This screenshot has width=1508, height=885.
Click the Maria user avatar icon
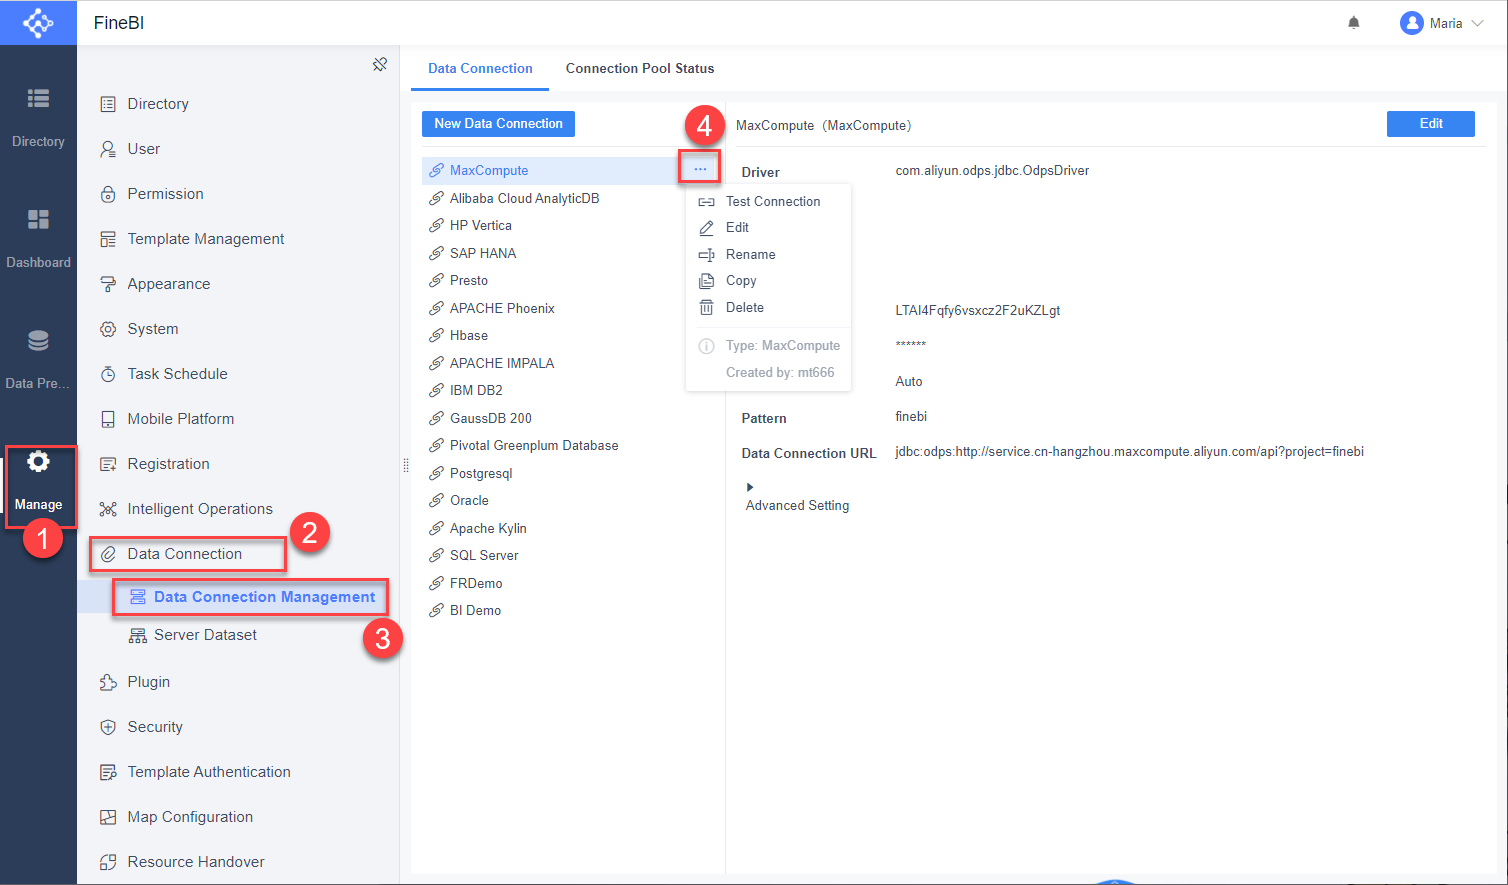[1412, 23]
